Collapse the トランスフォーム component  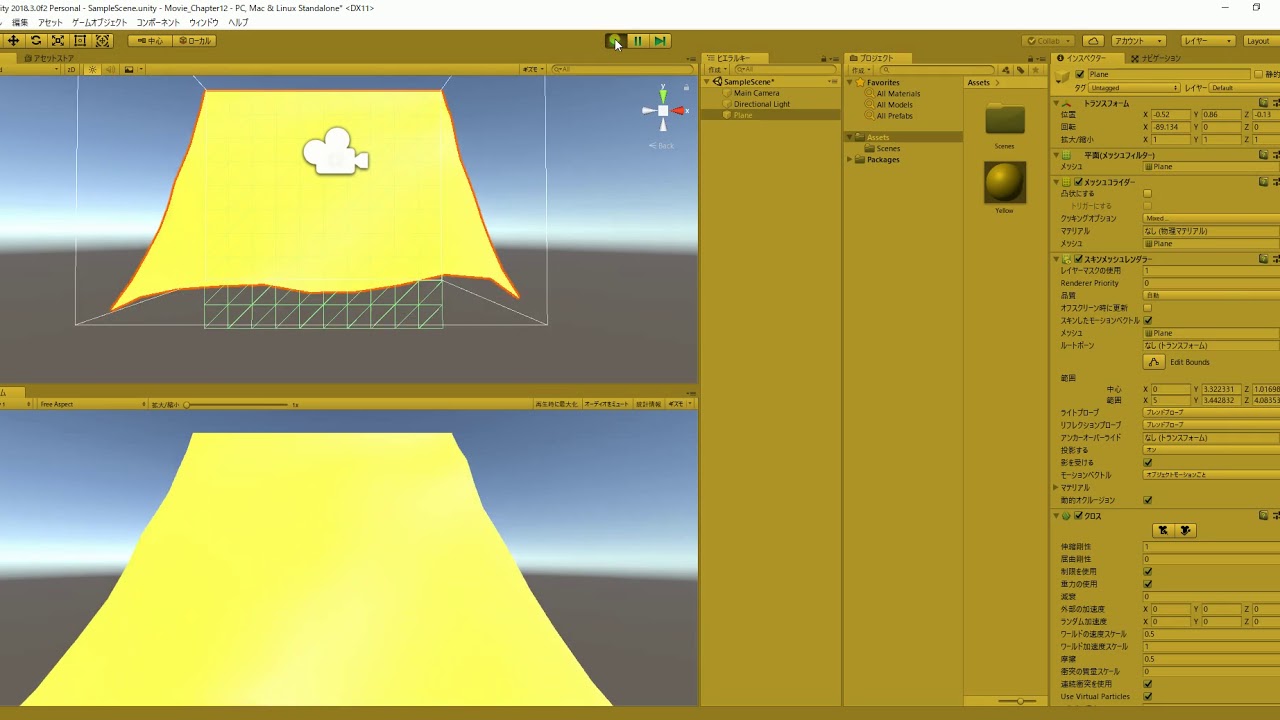(1057, 103)
